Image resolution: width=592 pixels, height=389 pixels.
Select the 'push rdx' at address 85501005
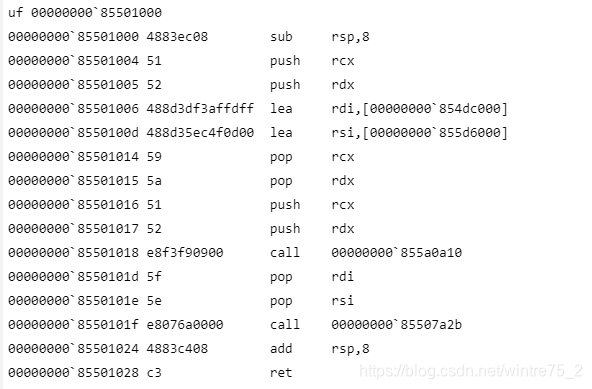click(x=181, y=85)
